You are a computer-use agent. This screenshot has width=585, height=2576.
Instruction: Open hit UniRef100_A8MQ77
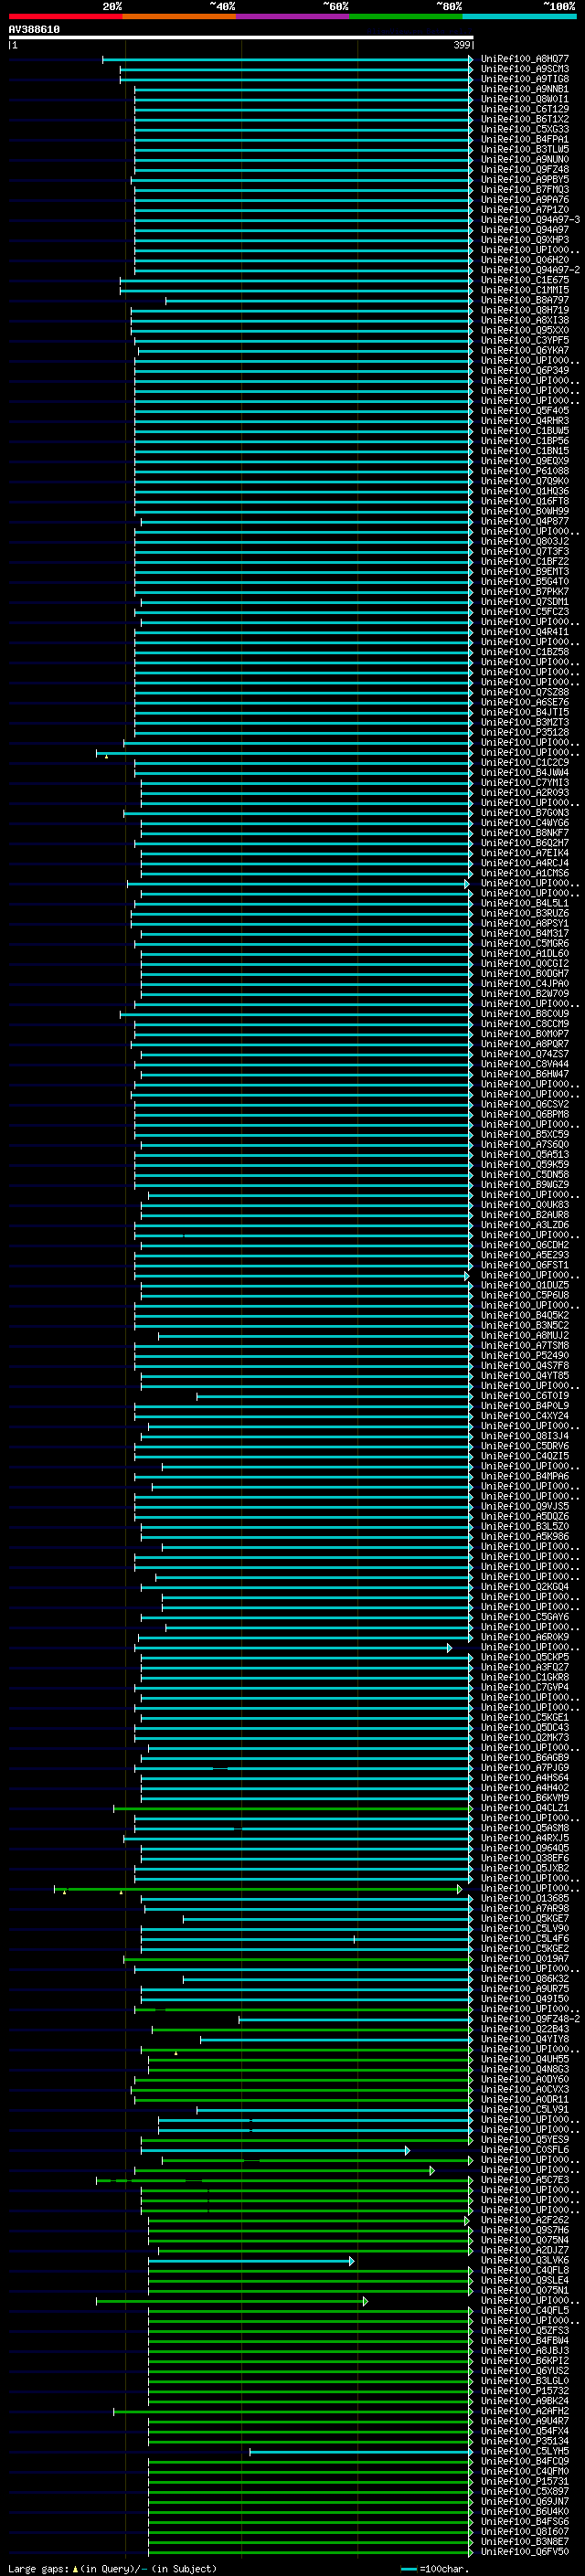524,59
